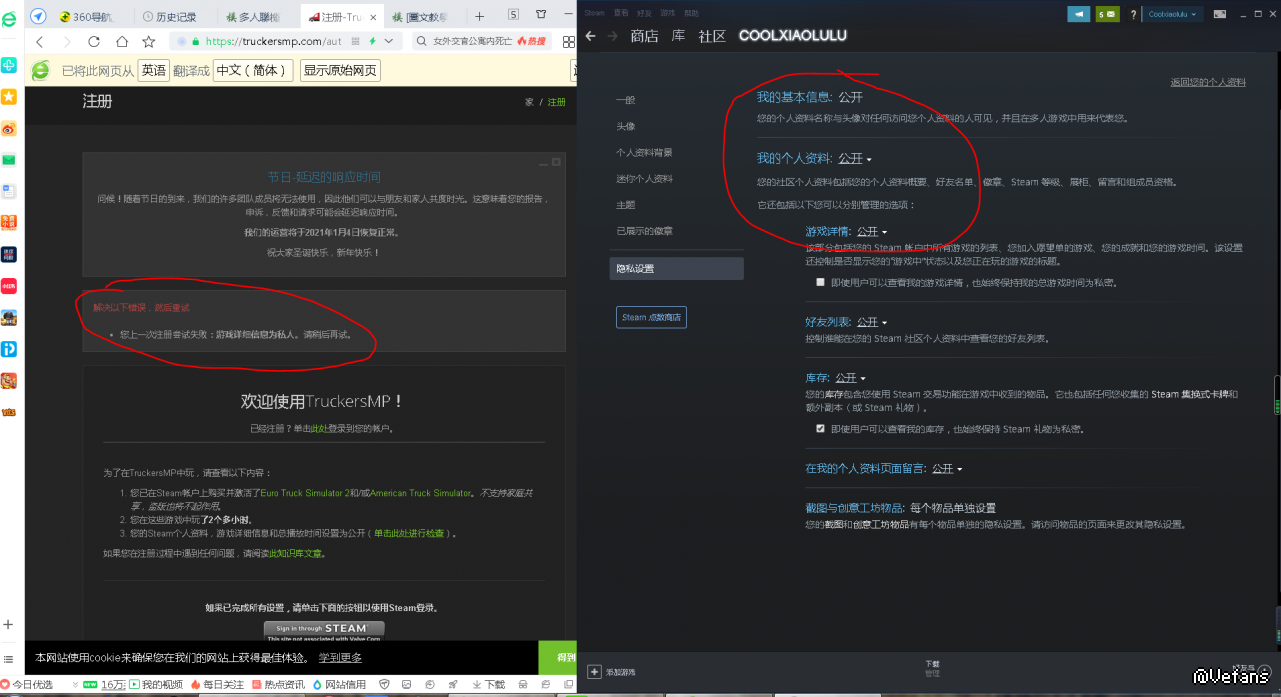Open 在我的个人资料页面留言 dropdown
Screen dimensions: 1281x697
947,468
